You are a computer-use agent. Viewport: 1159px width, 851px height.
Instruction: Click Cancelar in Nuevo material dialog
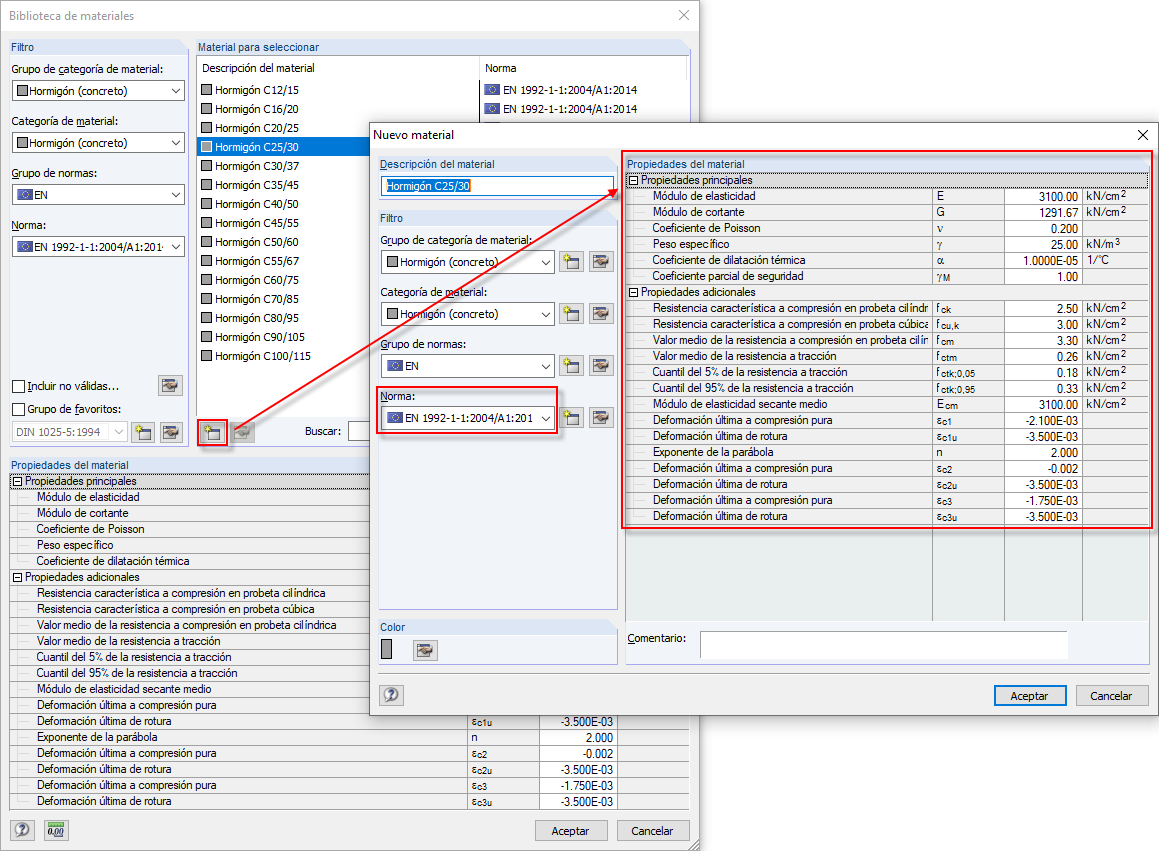[x=1111, y=696]
